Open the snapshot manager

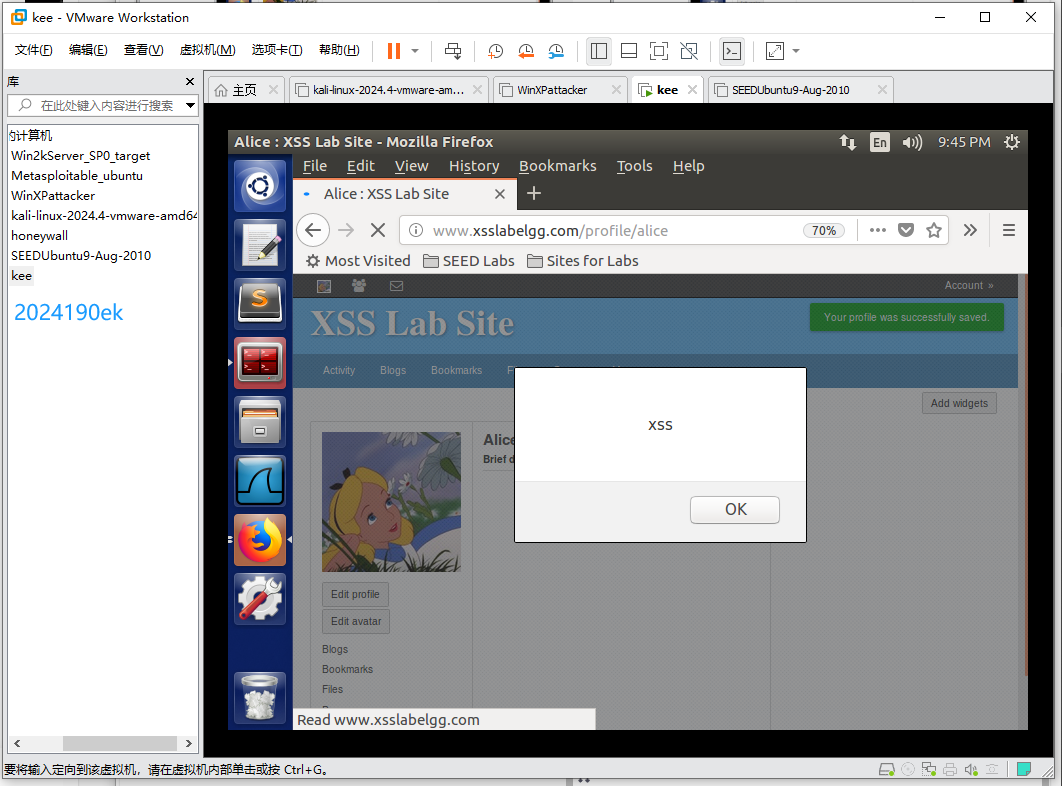[x=556, y=51]
